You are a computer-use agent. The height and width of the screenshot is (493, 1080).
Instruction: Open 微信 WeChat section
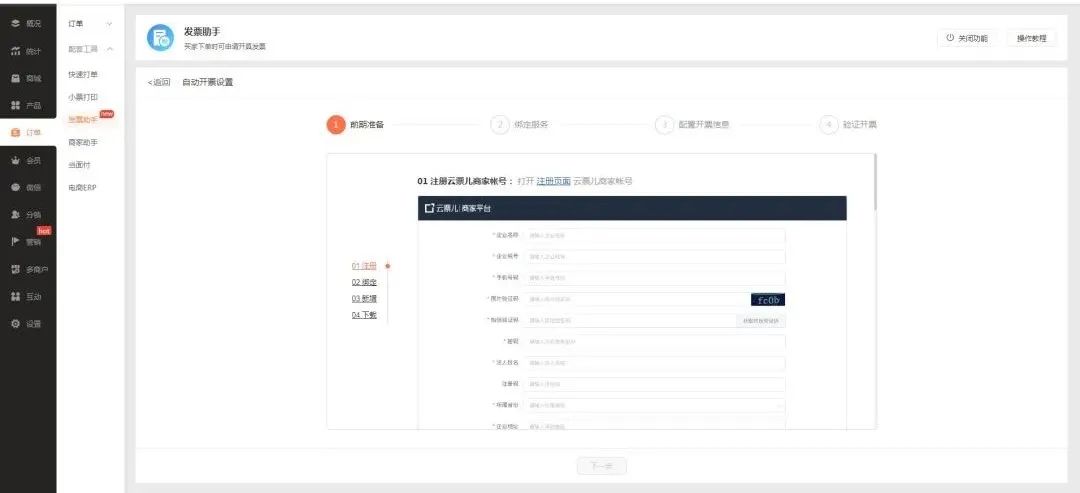(26, 187)
